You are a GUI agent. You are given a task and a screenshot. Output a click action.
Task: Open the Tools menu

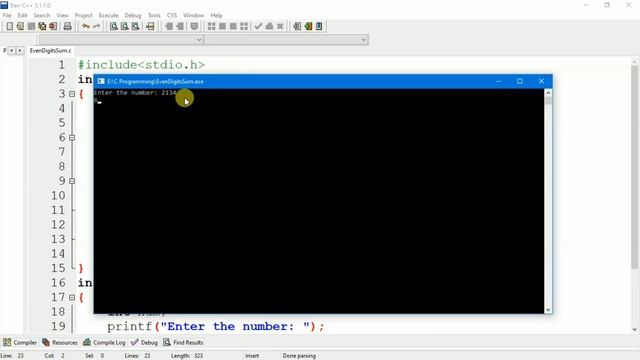pos(154,16)
